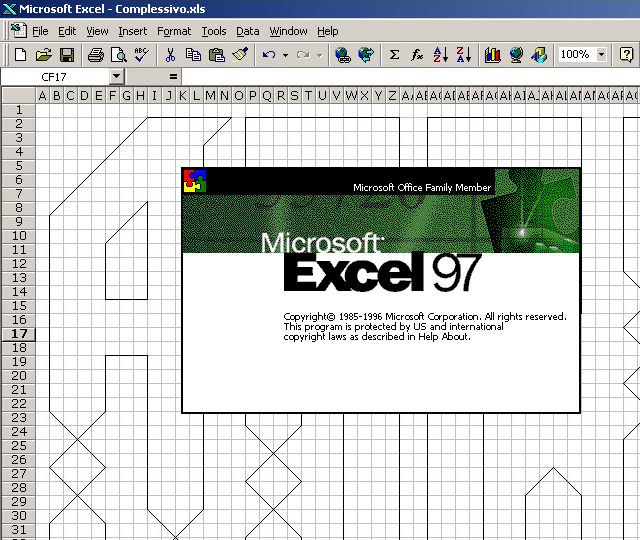Copy the selection with the Copy icon
Viewport: 640px width, 540px height.
coord(193,54)
